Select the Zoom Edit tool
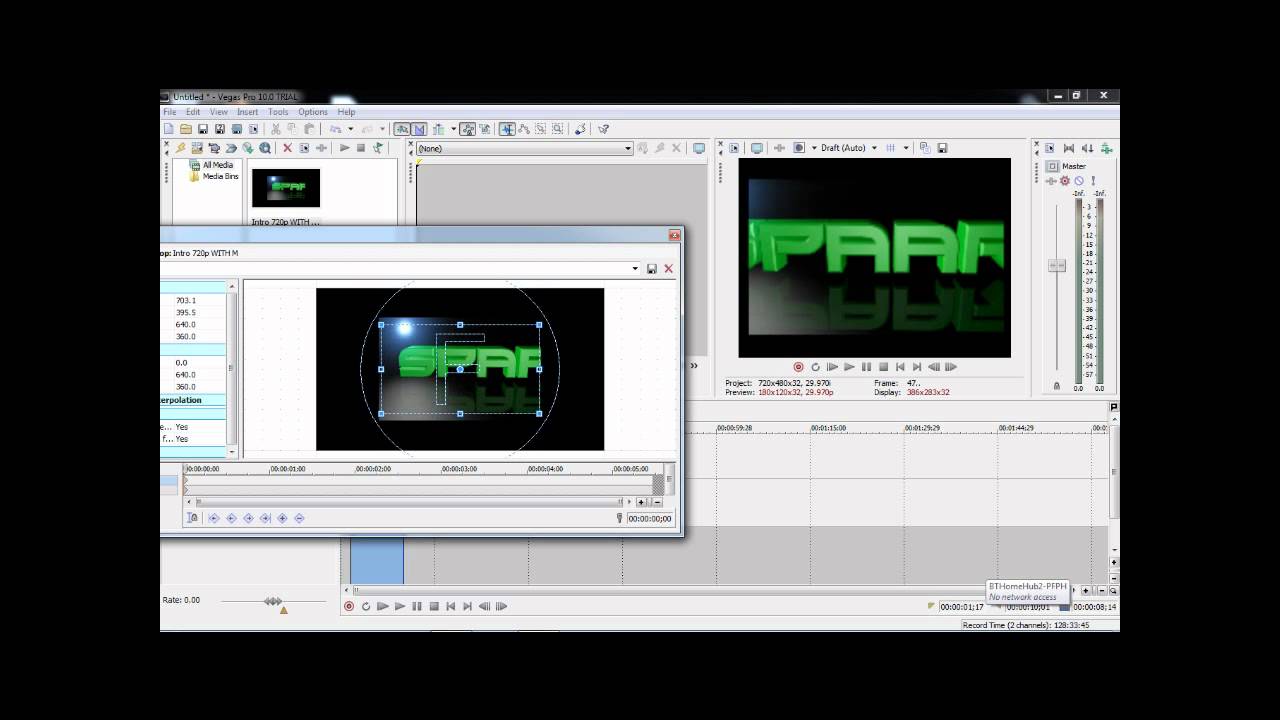The height and width of the screenshot is (720, 1280). [x=558, y=129]
